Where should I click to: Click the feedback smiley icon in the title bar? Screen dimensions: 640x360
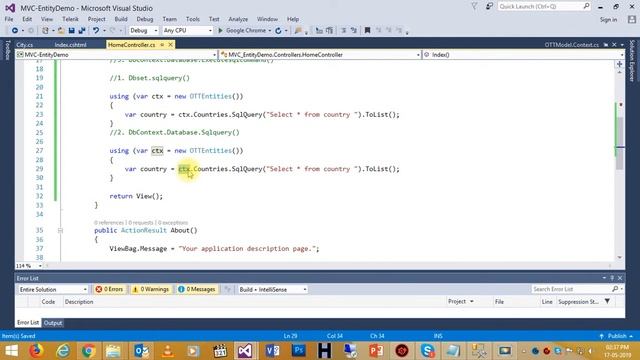tap(489, 7)
